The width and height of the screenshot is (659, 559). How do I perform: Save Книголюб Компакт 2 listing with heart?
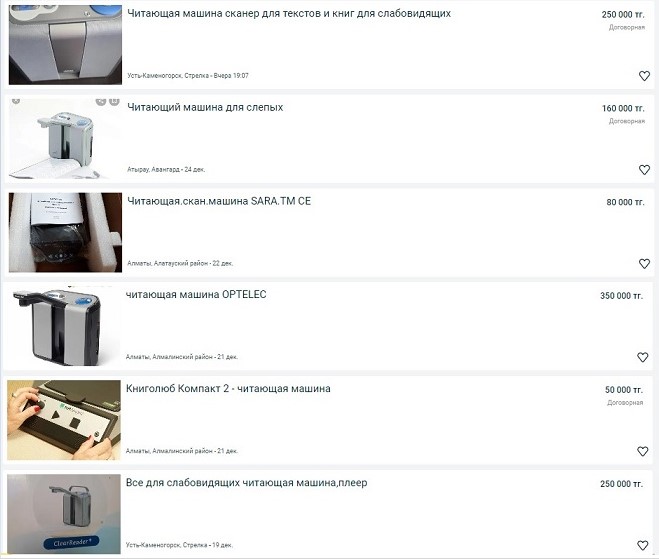pyautogui.click(x=642, y=451)
